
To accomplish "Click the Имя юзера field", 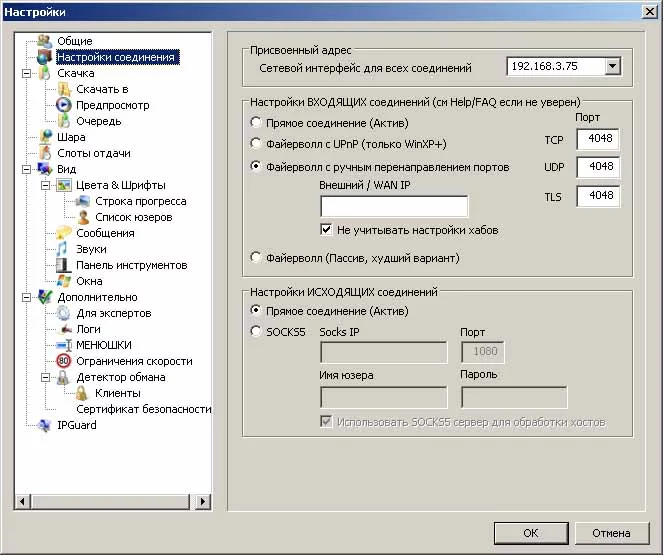I will pyautogui.click(x=384, y=397).
